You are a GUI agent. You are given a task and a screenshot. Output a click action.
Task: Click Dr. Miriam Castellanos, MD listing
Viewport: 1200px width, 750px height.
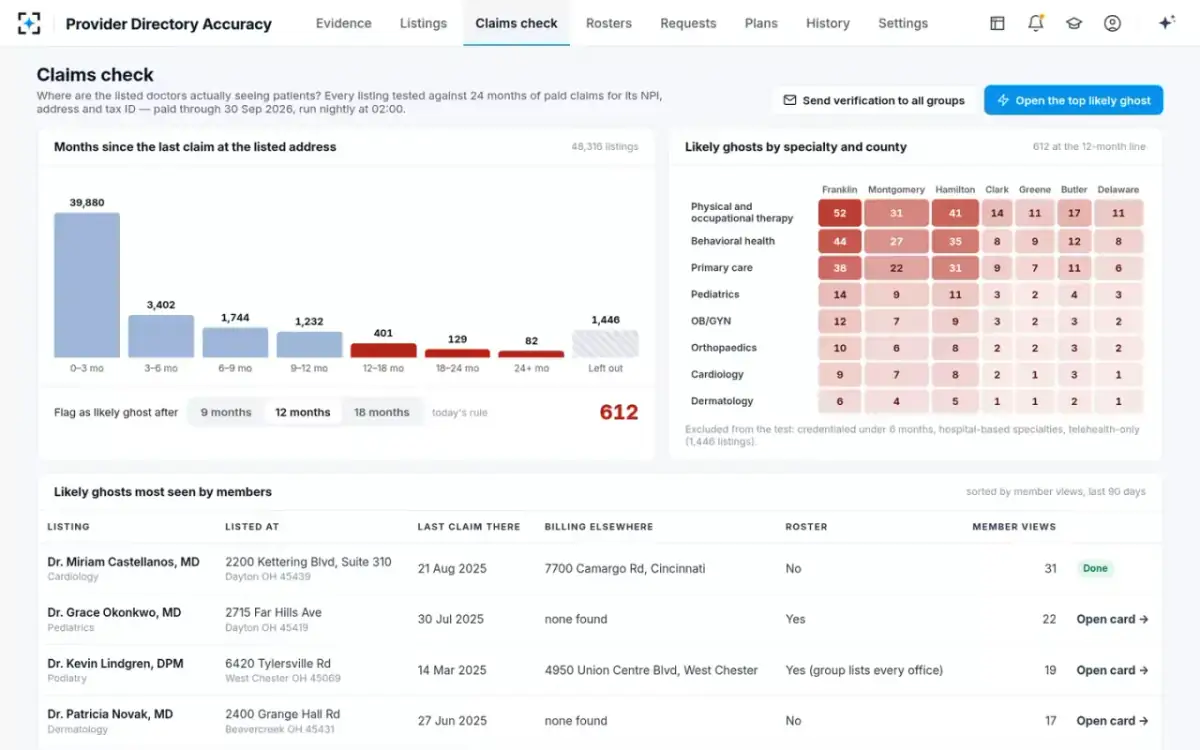[123, 562]
